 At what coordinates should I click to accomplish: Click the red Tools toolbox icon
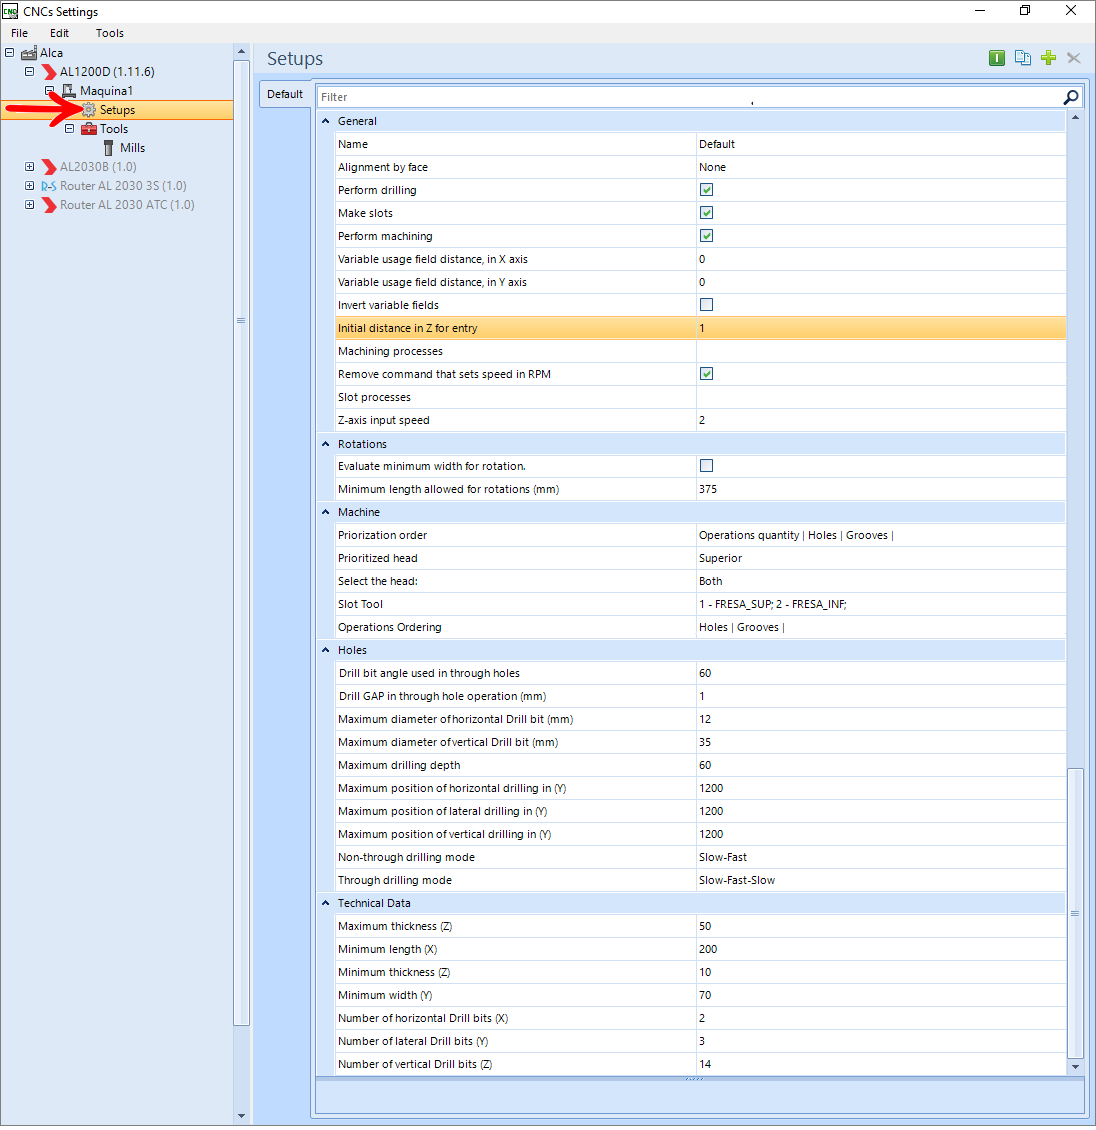point(89,128)
